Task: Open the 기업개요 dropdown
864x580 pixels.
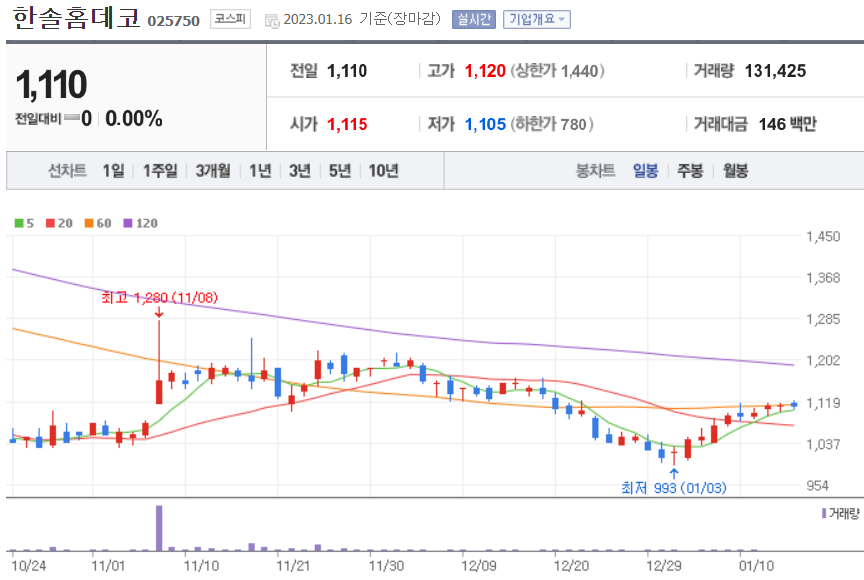Action: pos(537,20)
